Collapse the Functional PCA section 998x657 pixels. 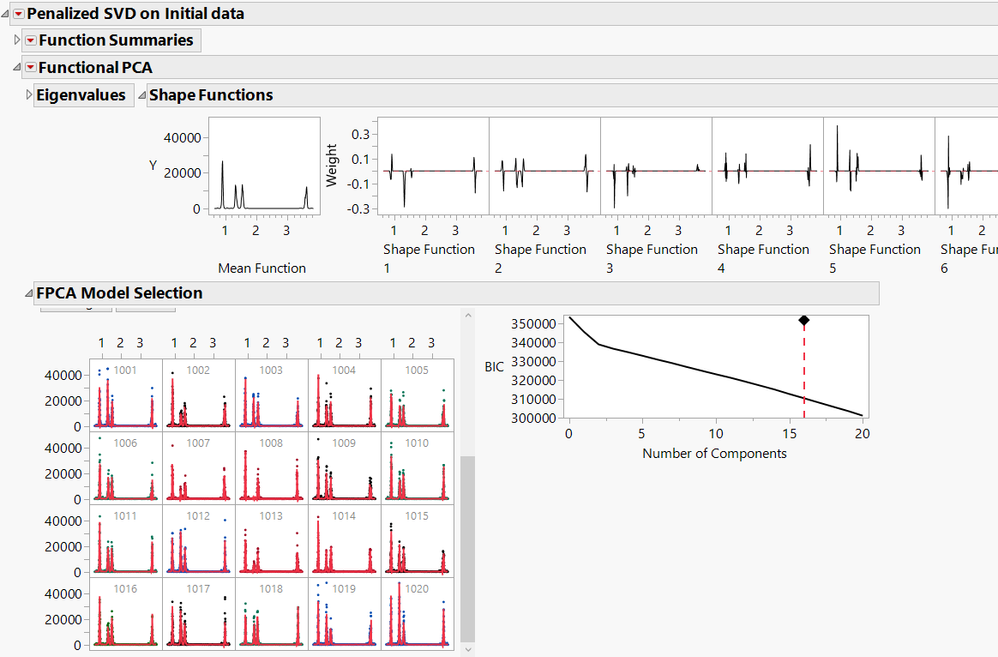(x=17, y=67)
